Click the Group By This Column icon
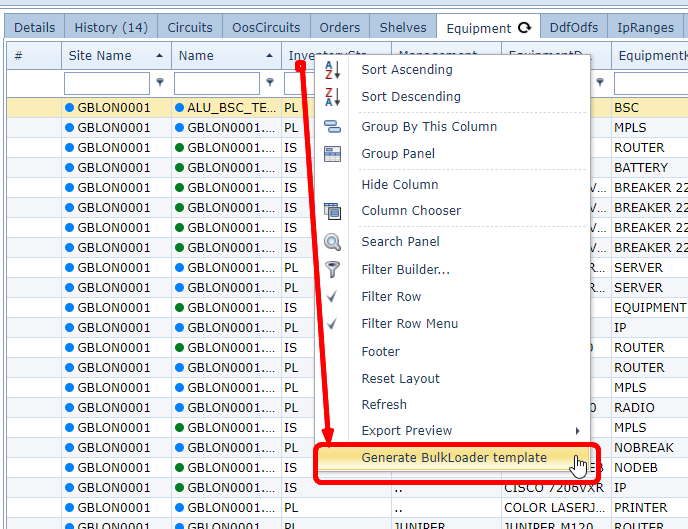The height and width of the screenshot is (529, 688). pyautogui.click(x=333, y=127)
